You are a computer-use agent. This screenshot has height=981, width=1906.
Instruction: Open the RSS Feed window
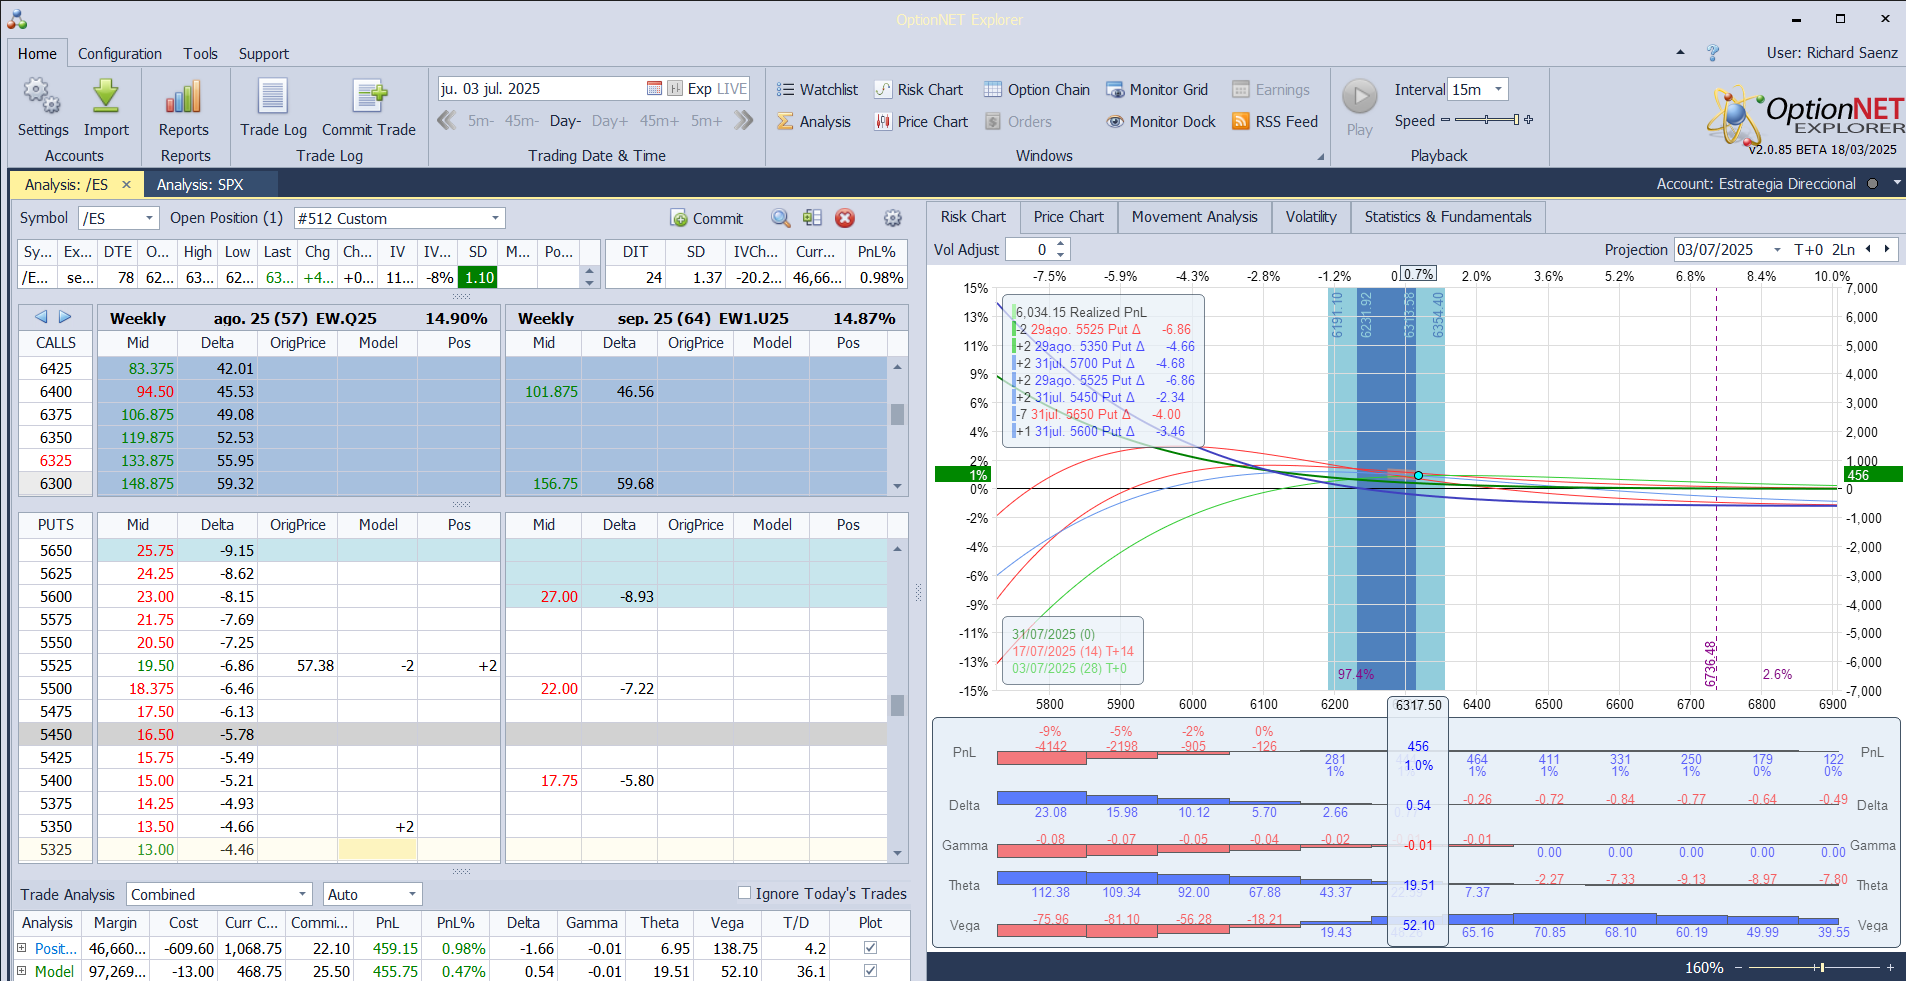[1275, 122]
